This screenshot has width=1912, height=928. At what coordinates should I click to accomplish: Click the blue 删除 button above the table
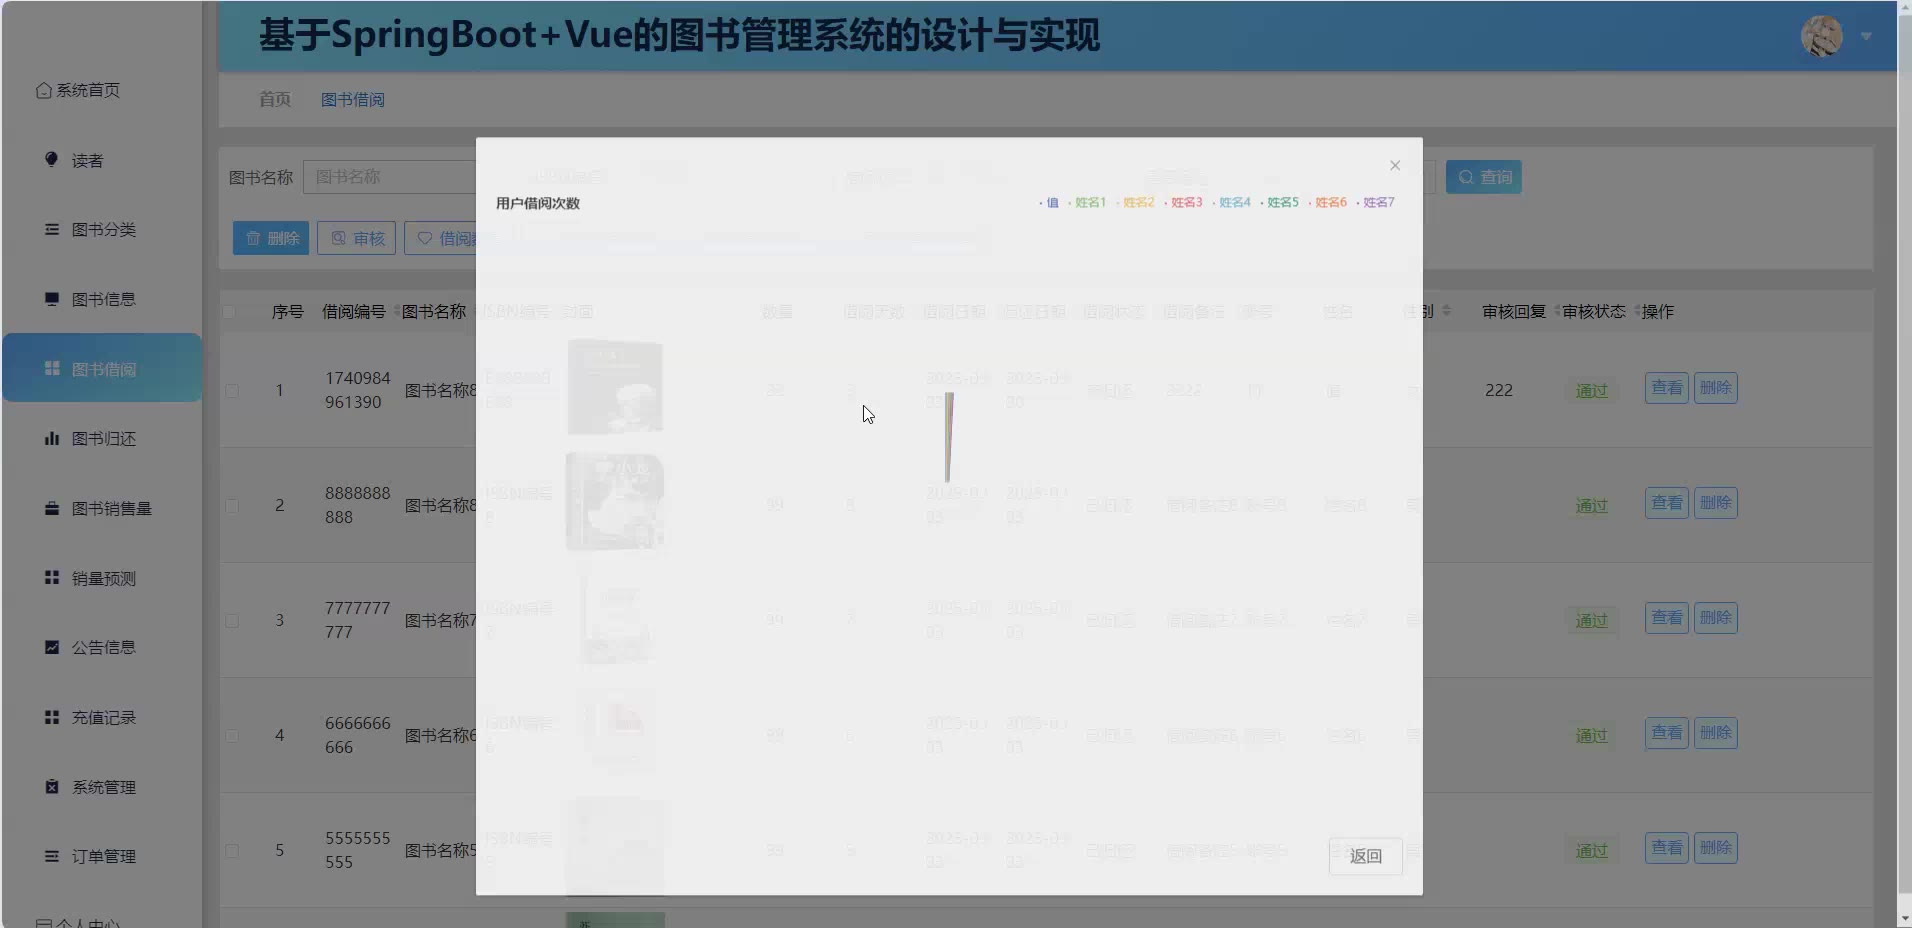click(271, 238)
